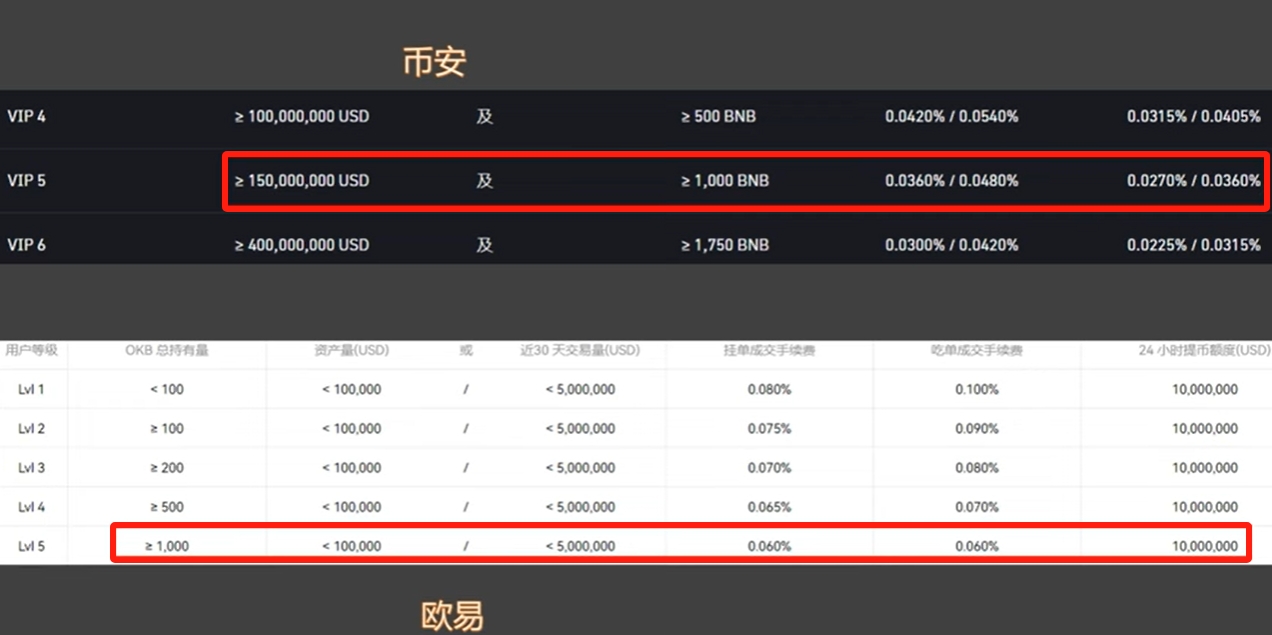Select the "0.0270% / 0.0360%" discounted fee cell
Image resolution: width=1272 pixels, height=635 pixels.
pos(1194,181)
